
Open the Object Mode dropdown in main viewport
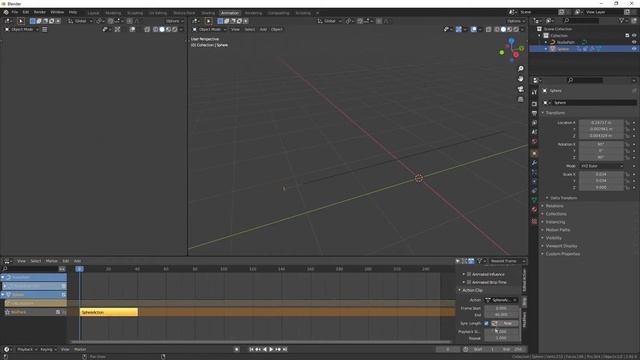209,29
